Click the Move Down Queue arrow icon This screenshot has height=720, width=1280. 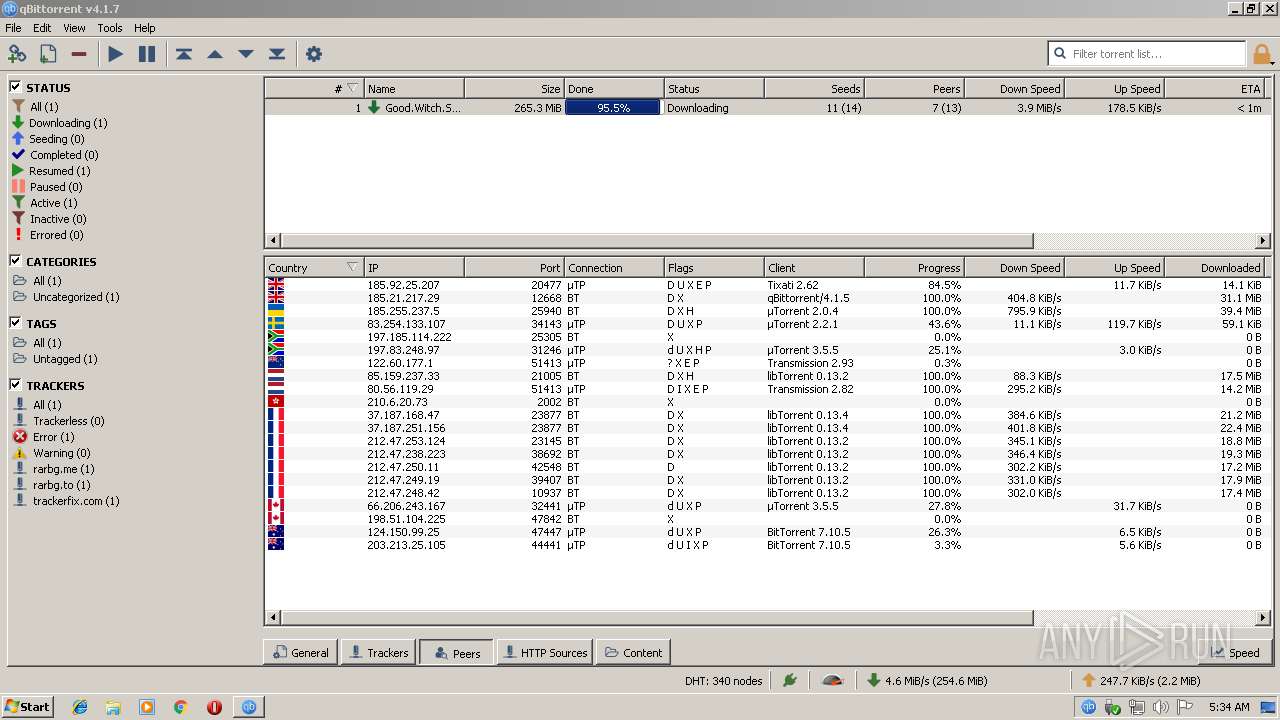click(246, 54)
